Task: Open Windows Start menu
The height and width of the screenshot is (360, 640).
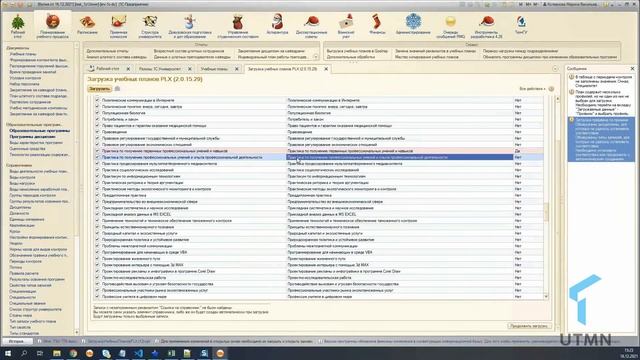Action: tap(8, 353)
